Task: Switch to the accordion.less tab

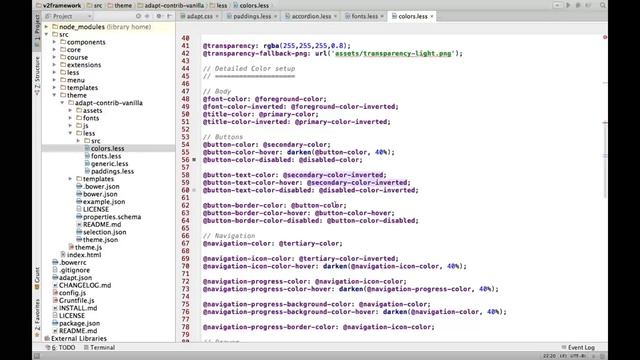Action: tap(311, 16)
